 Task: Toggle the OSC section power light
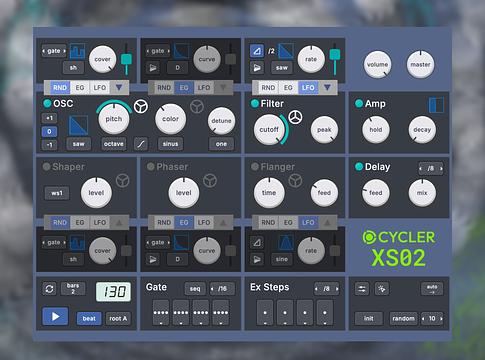coord(47,103)
